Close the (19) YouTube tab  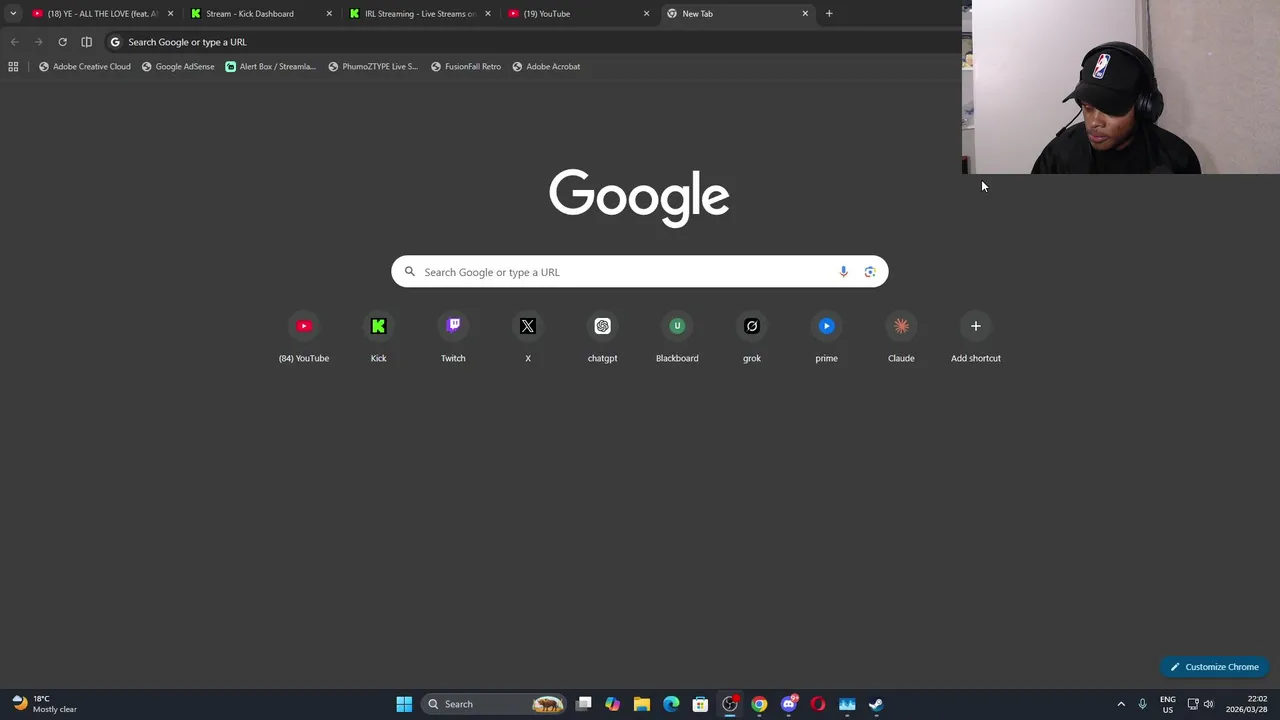tap(646, 14)
